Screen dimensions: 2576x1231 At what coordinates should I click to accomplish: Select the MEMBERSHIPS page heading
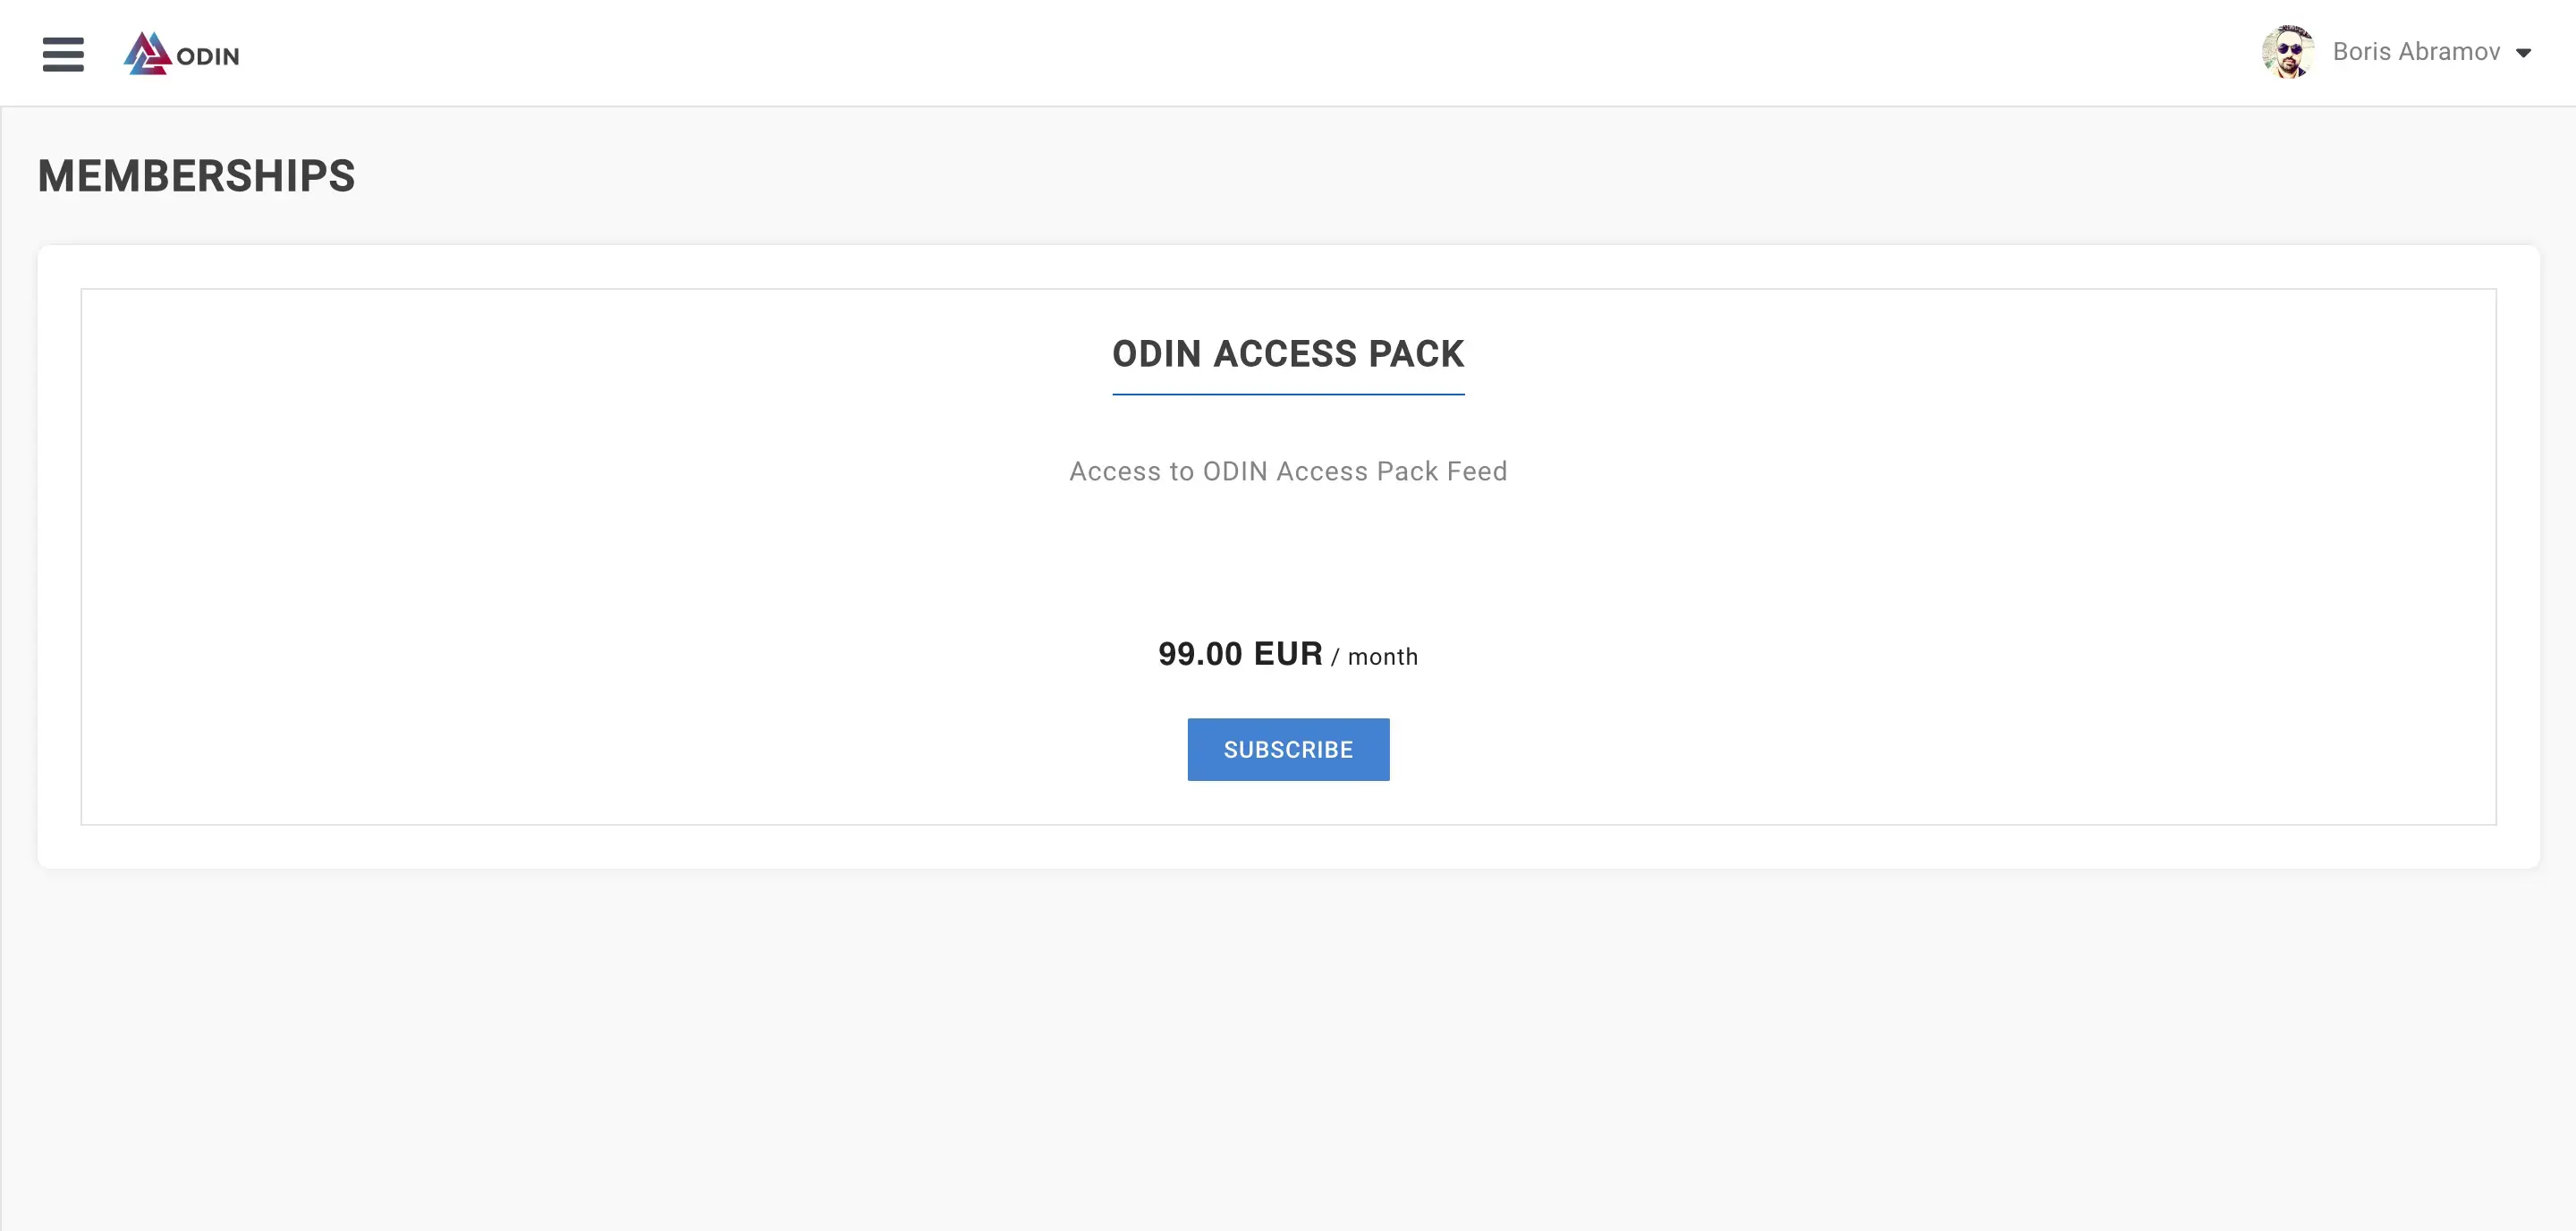pyautogui.click(x=196, y=176)
